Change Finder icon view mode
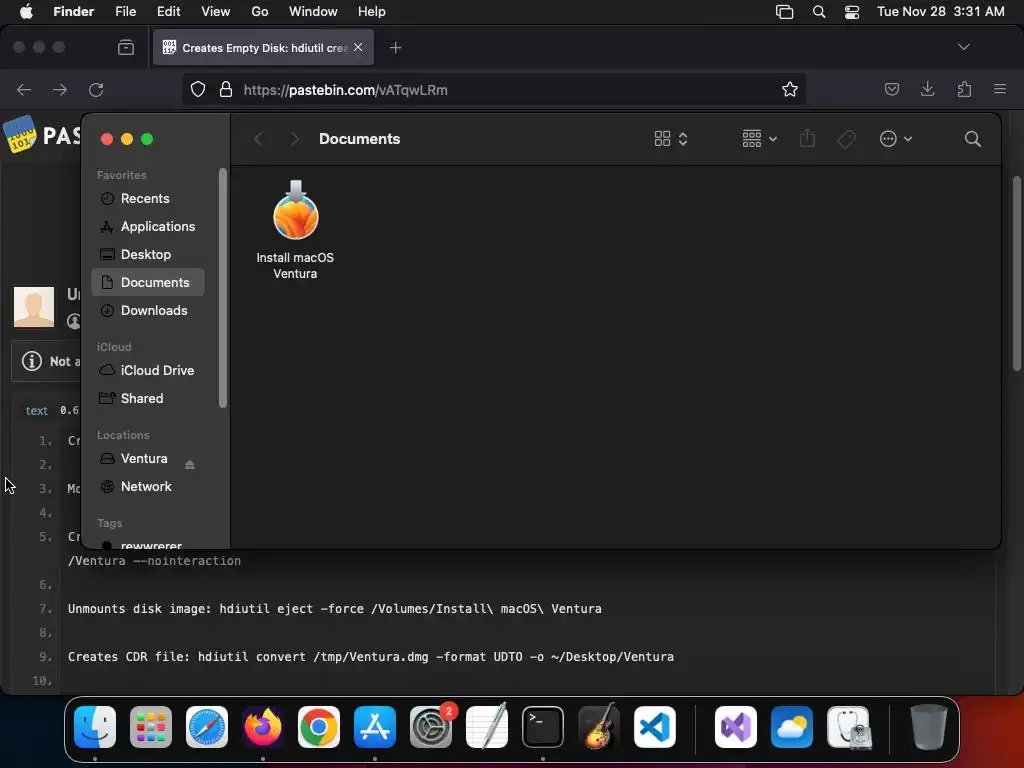This screenshot has width=1024, height=768. 671,139
